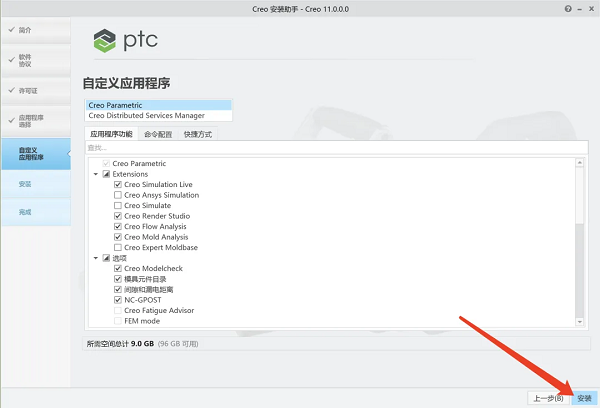Viewport: 600px width, 408px height.
Task: Uncheck Creo Mold Analysis
Action: pos(118,237)
